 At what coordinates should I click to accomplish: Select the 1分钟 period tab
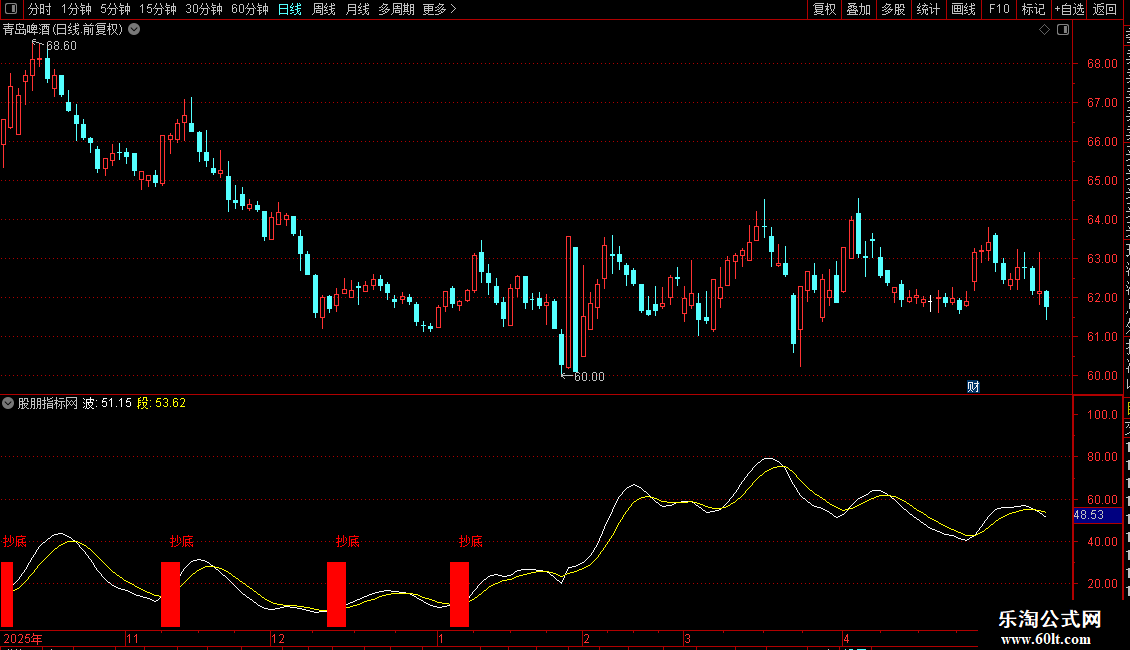tap(76, 9)
